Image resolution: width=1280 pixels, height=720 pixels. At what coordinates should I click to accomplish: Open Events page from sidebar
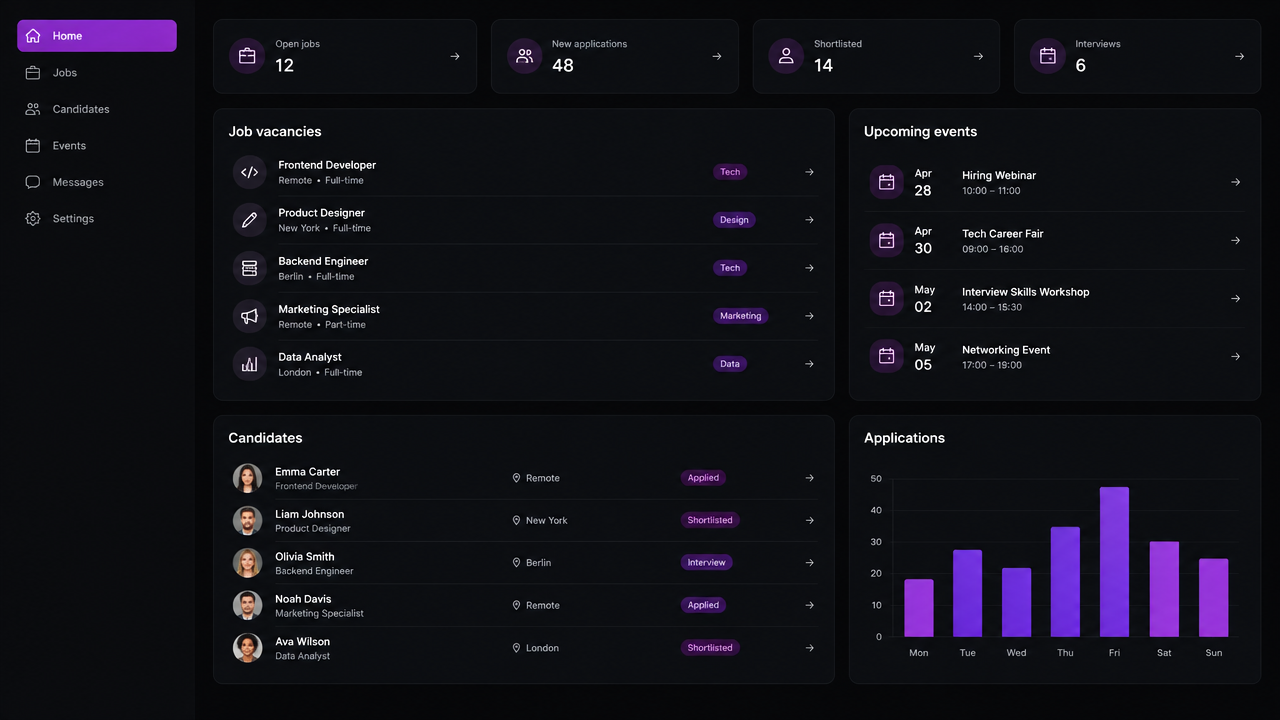(97, 146)
